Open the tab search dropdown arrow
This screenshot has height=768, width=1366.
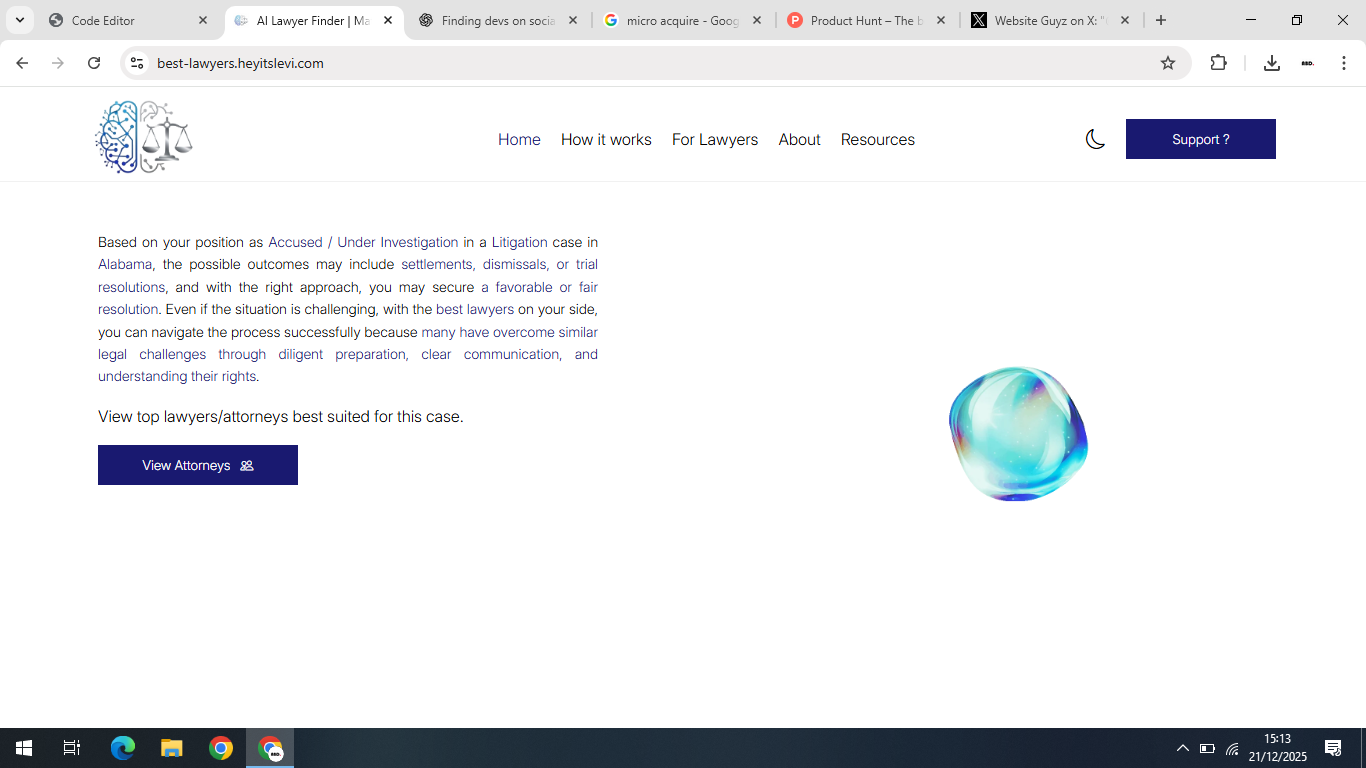pos(19,20)
